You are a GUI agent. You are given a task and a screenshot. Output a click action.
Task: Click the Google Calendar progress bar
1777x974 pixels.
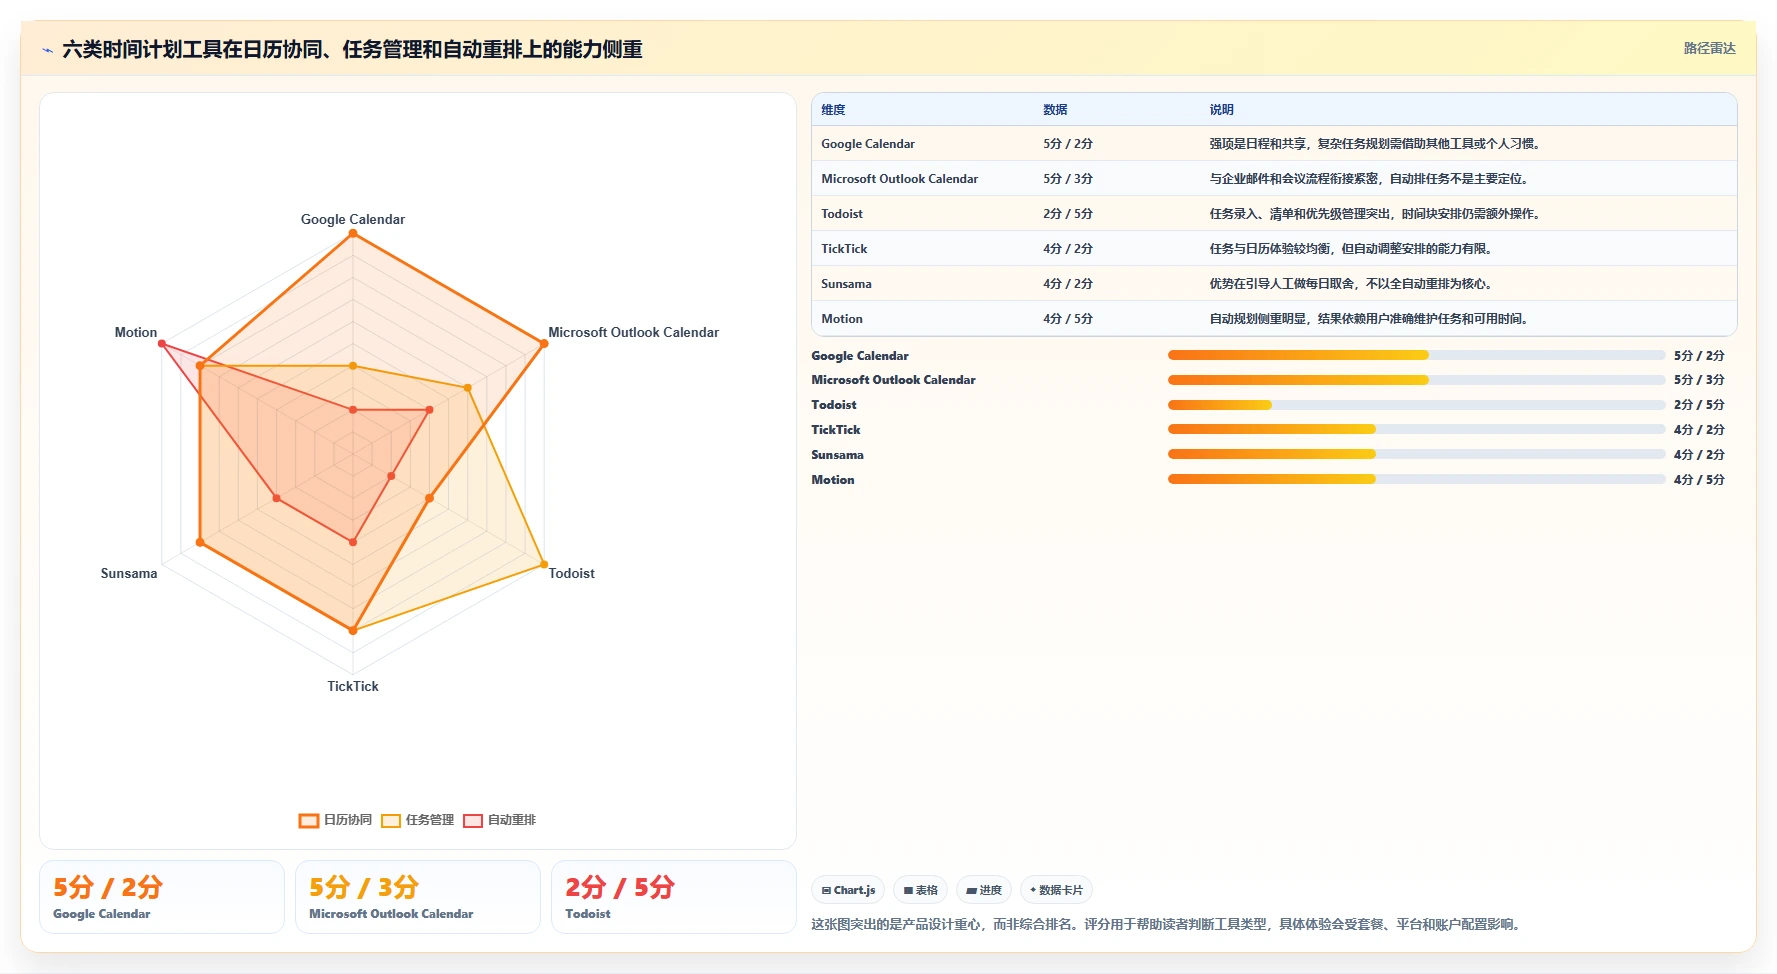(1417, 355)
